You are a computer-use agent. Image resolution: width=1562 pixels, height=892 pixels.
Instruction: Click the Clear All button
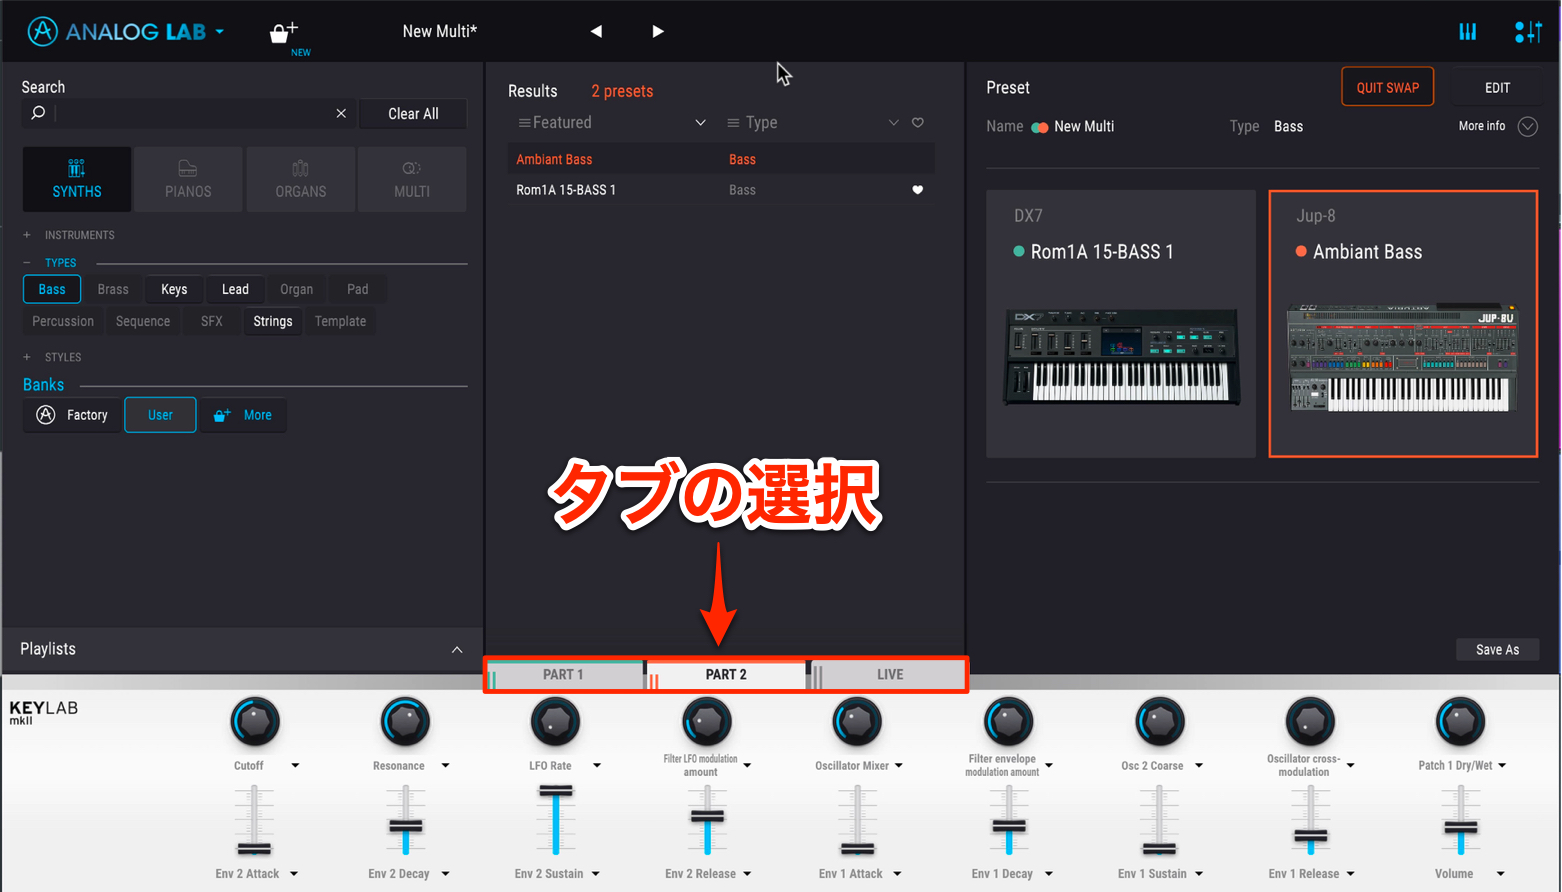pos(413,114)
